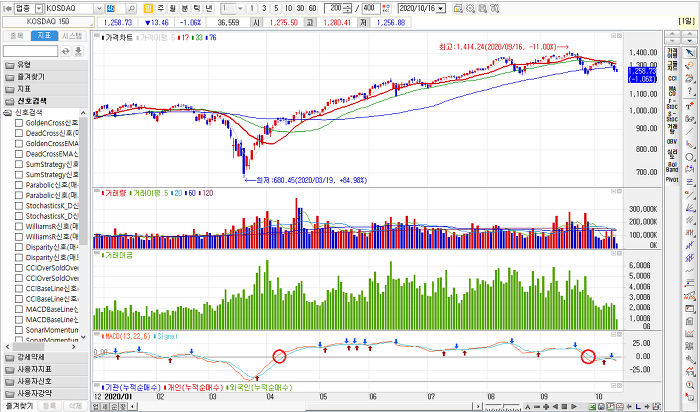The width and height of the screenshot is (700, 412).
Task: Click the stop square button at bottom bar
Action: coord(564,407)
